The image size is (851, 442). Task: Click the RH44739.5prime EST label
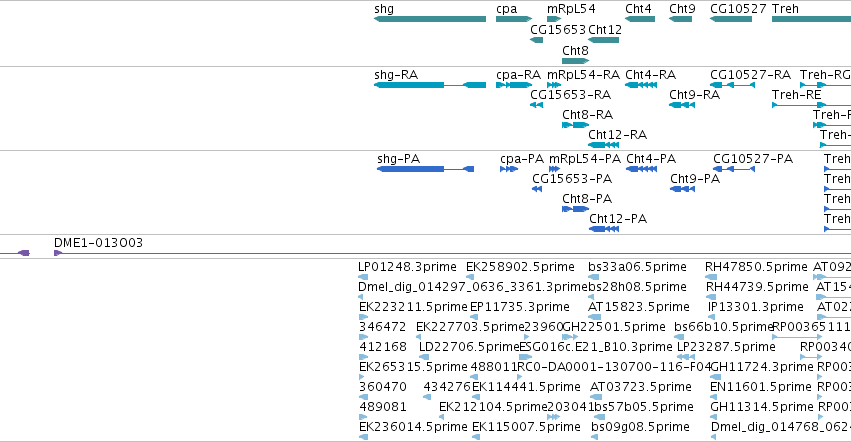(757, 287)
